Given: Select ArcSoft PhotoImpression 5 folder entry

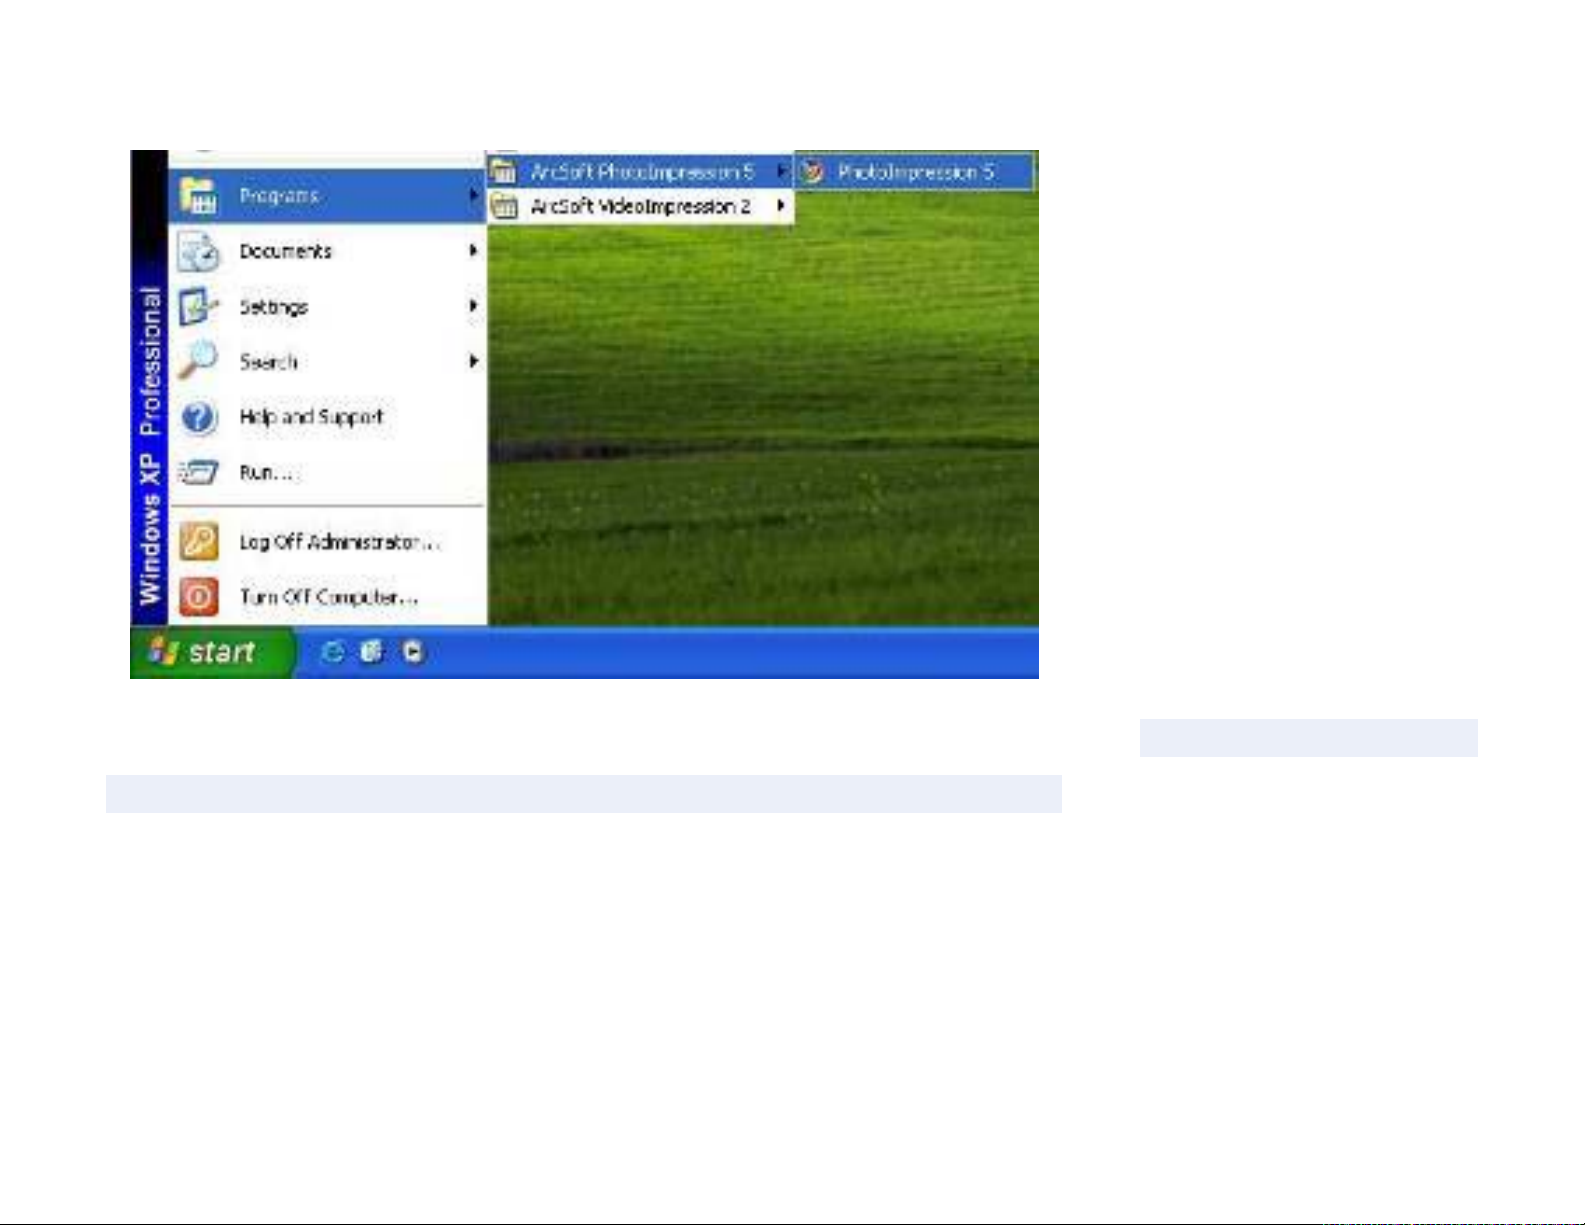Looking at the screenshot, I should [641, 172].
